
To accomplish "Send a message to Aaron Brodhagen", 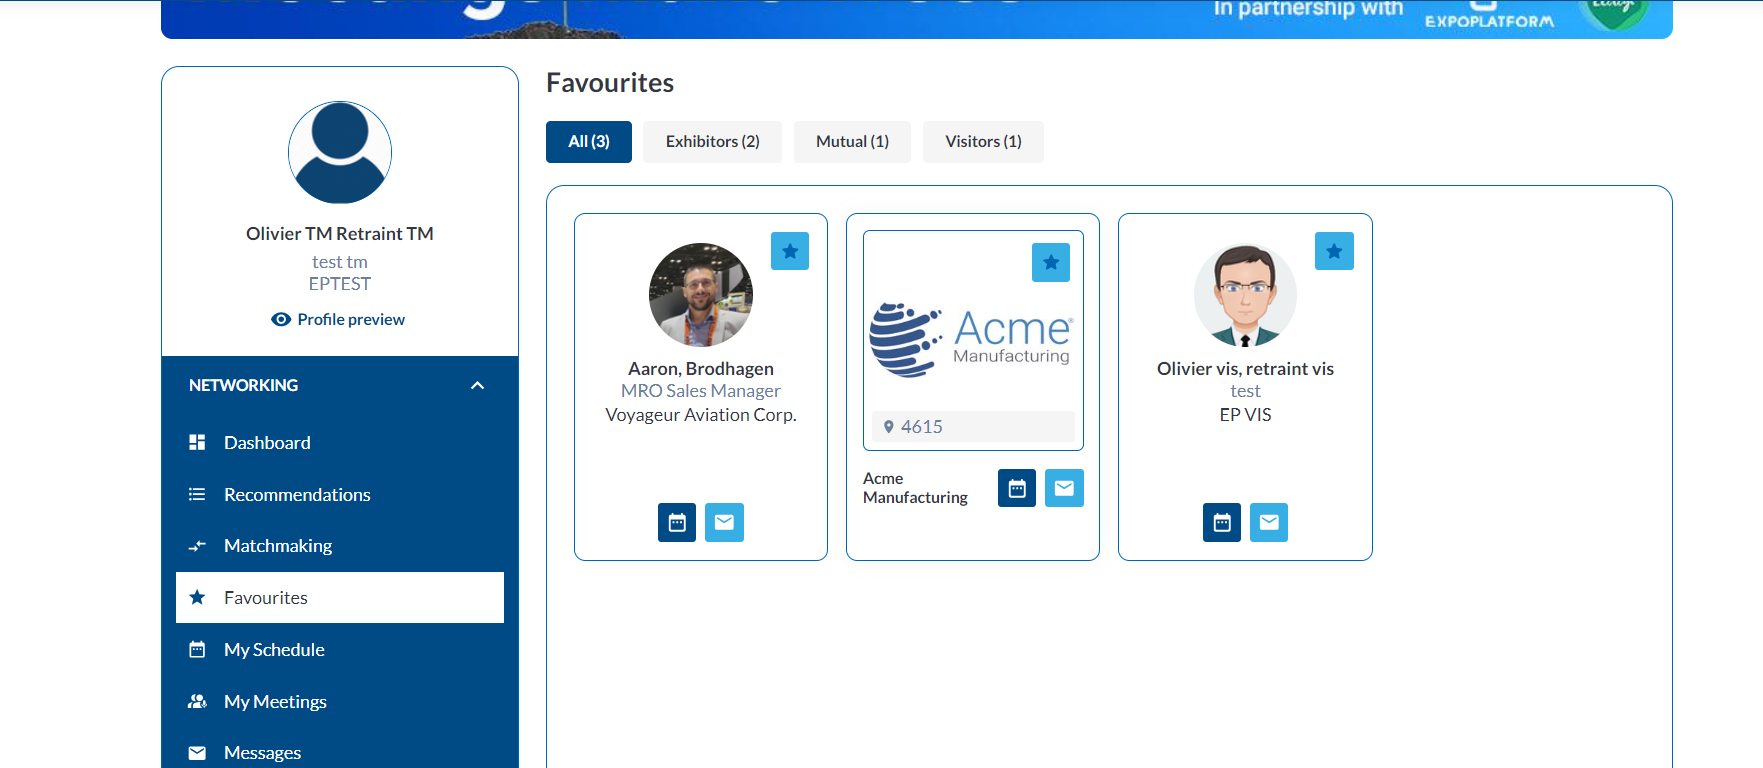I will pos(724,522).
